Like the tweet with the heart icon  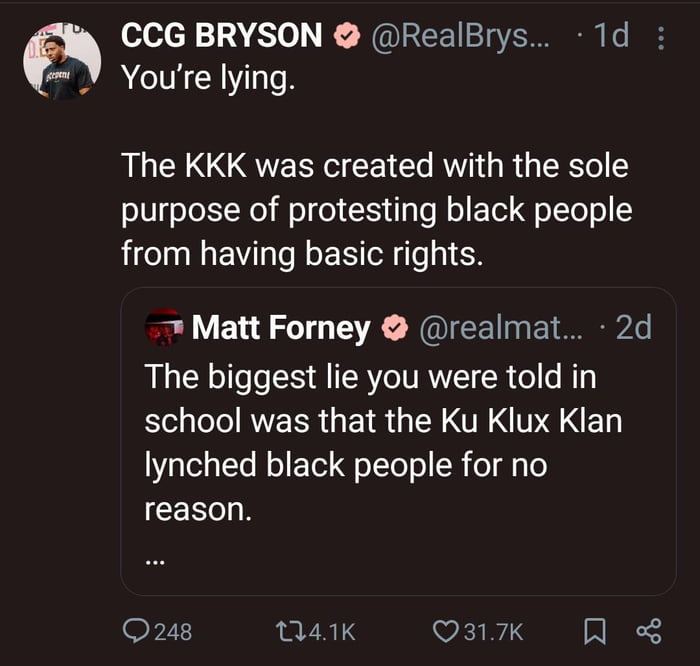pyautogui.click(x=444, y=631)
